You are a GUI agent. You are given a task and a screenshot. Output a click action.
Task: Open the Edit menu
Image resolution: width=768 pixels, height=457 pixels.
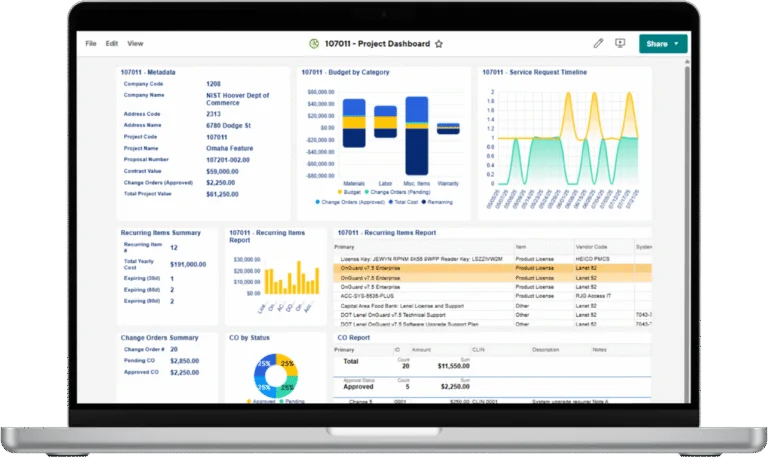112,44
